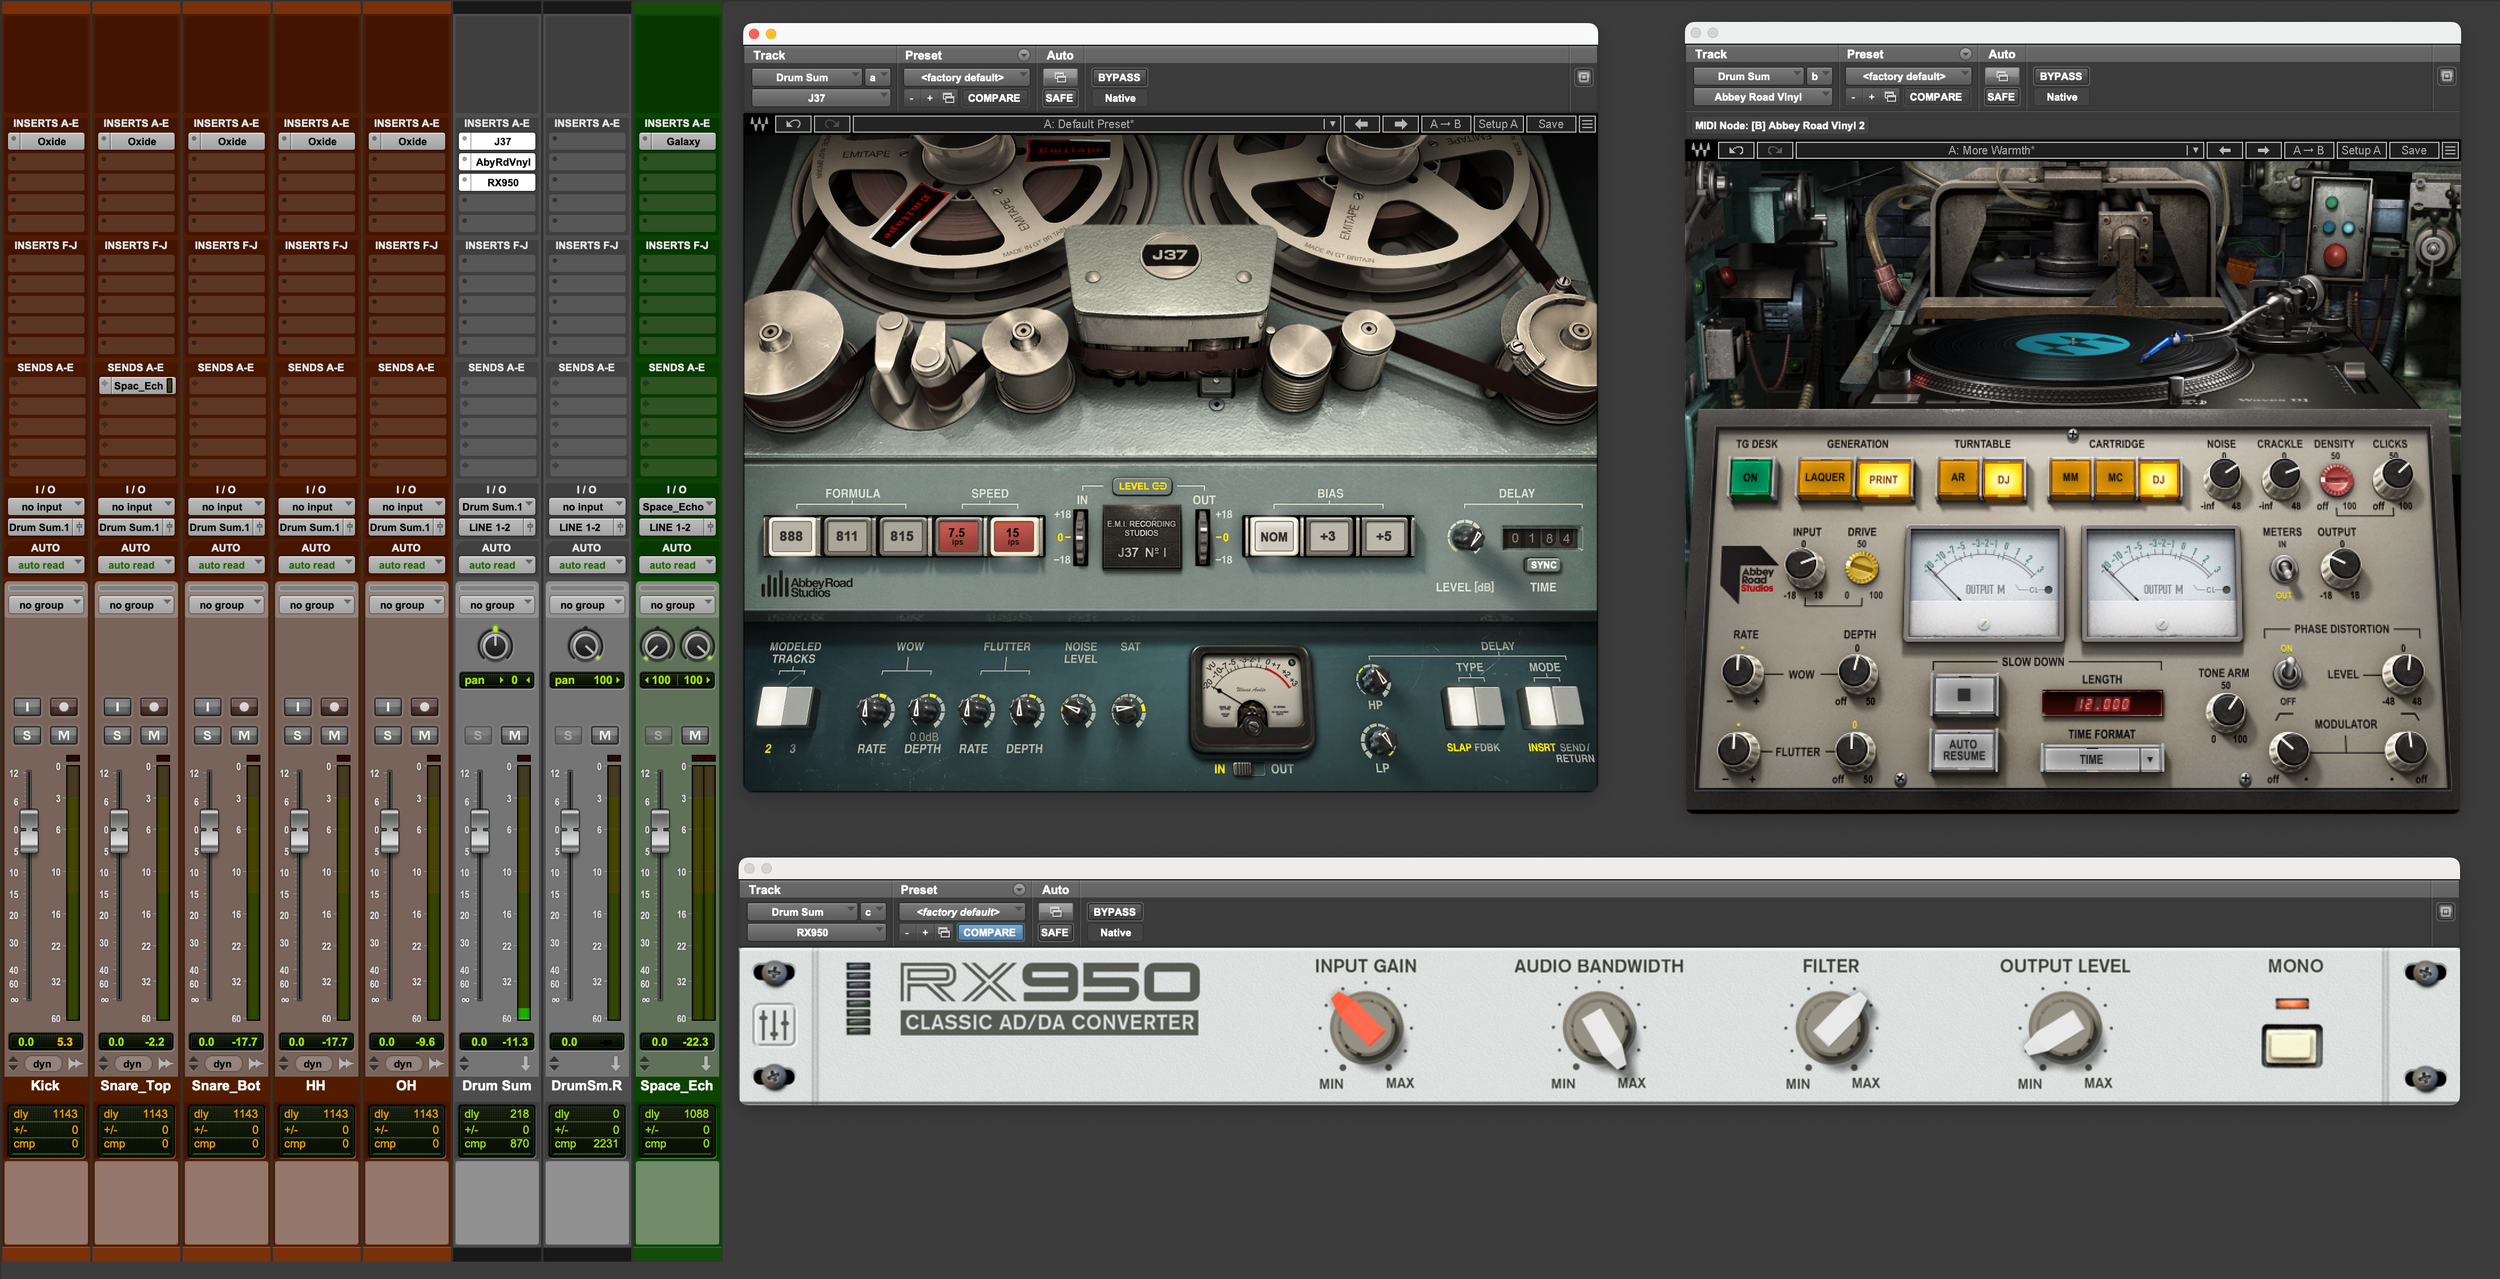
Task: Toggle the RX950 MONO switch
Action: point(2292,1046)
